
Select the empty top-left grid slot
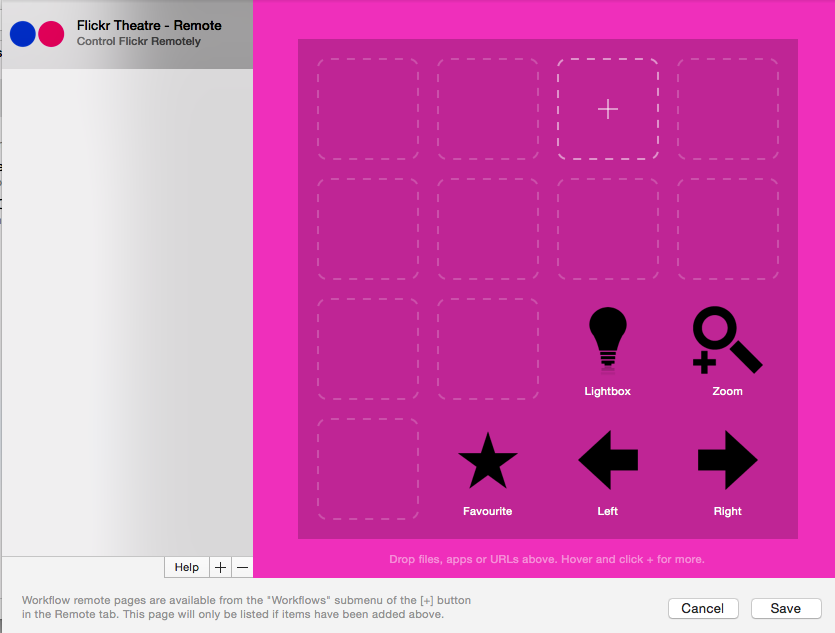coord(368,109)
